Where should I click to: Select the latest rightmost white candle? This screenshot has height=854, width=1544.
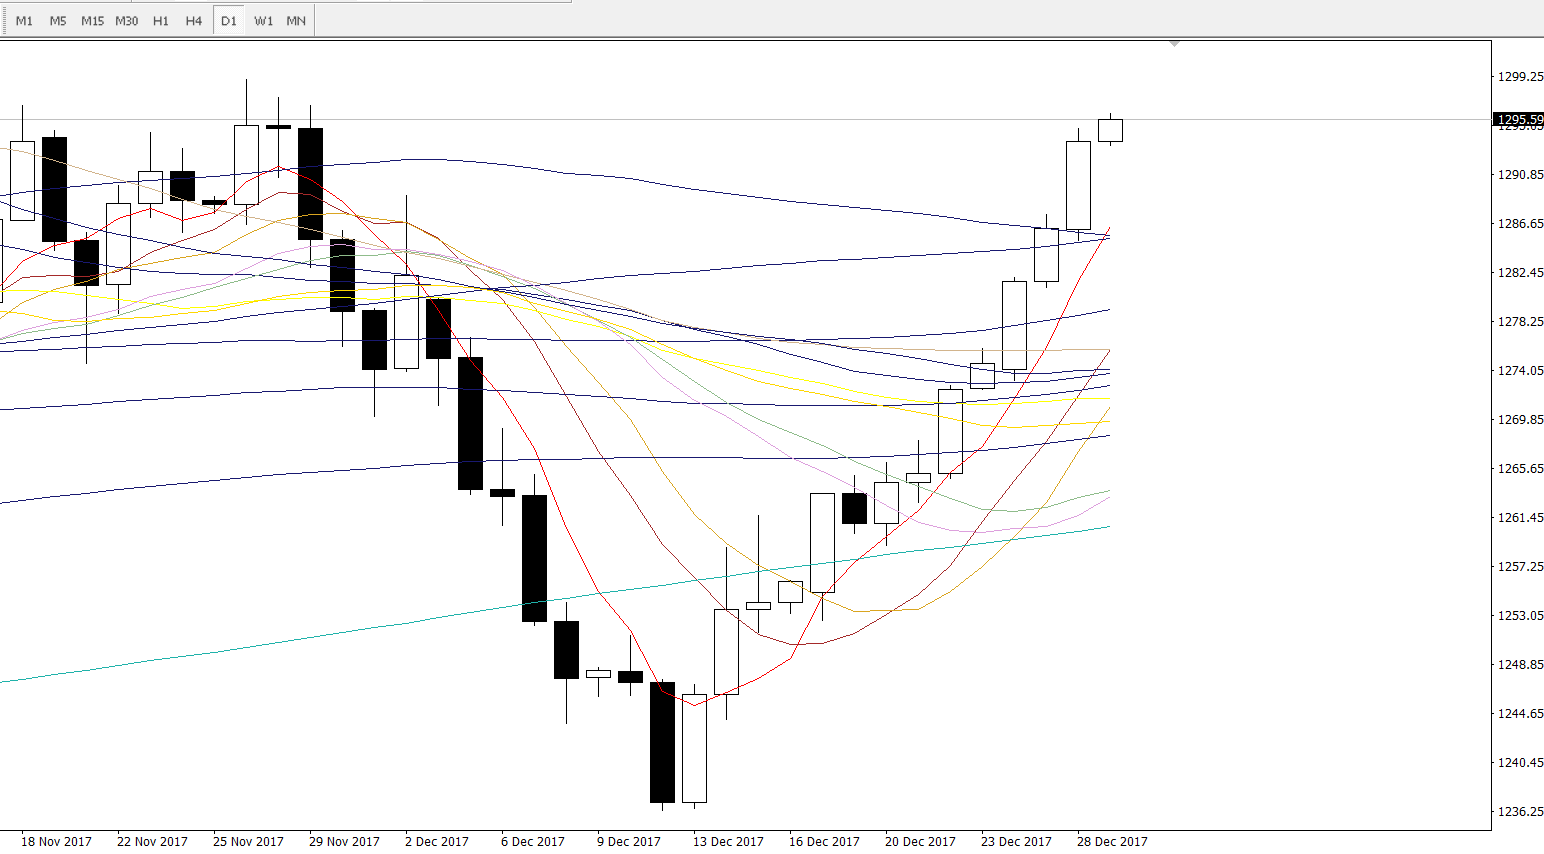click(1110, 130)
